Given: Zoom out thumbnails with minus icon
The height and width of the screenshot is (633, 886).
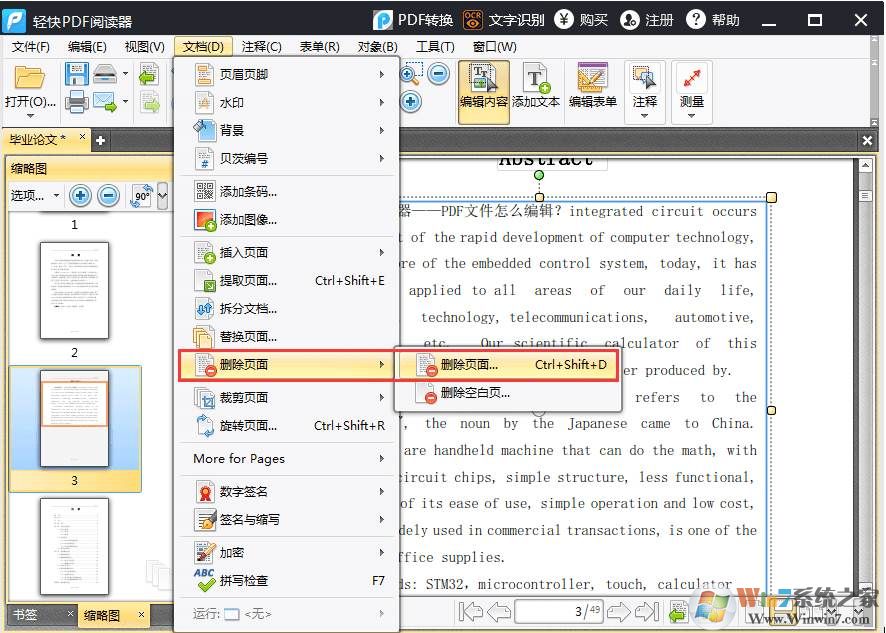Looking at the screenshot, I should coord(109,195).
